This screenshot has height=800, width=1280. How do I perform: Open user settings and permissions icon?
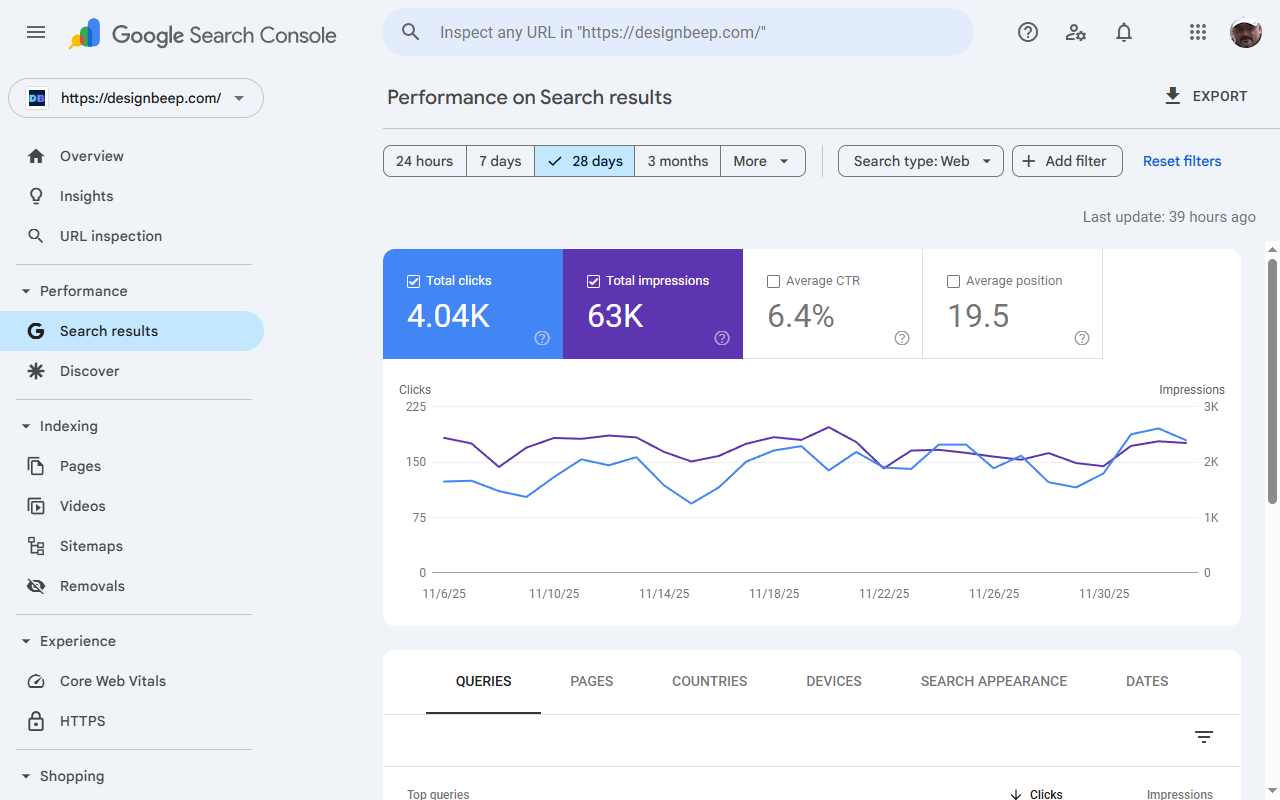click(1076, 32)
